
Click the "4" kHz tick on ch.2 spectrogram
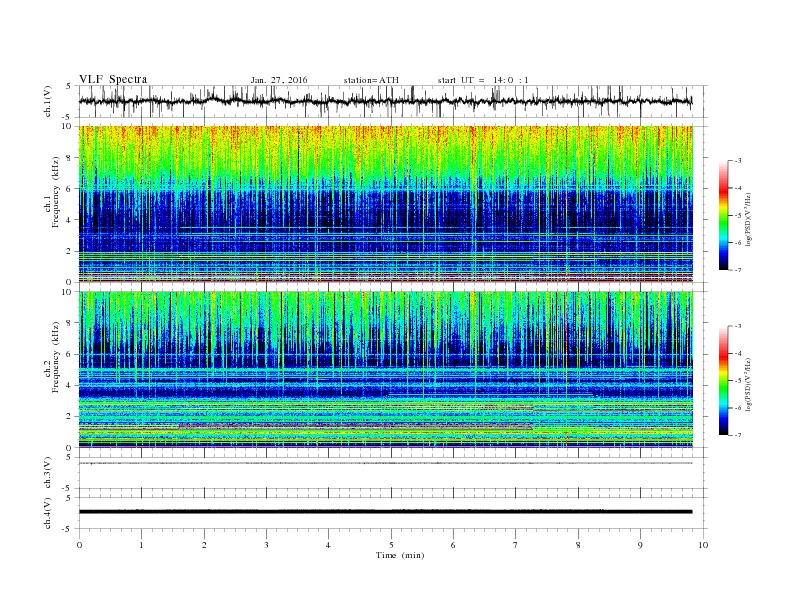69,386
